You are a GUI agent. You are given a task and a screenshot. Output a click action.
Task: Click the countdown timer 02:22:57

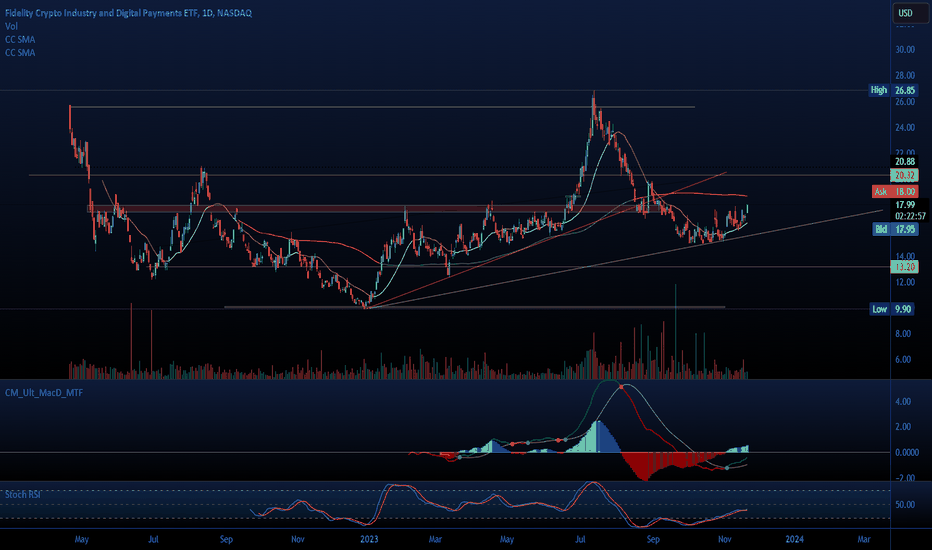[x=910, y=216]
